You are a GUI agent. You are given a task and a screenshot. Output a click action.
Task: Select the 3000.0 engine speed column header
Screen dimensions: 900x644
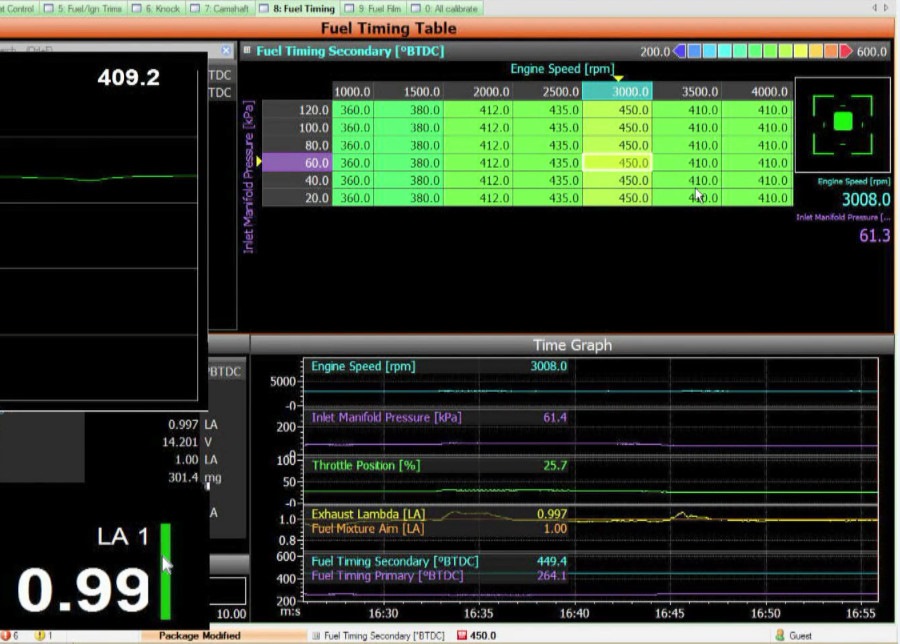click(x=618, y=92)
